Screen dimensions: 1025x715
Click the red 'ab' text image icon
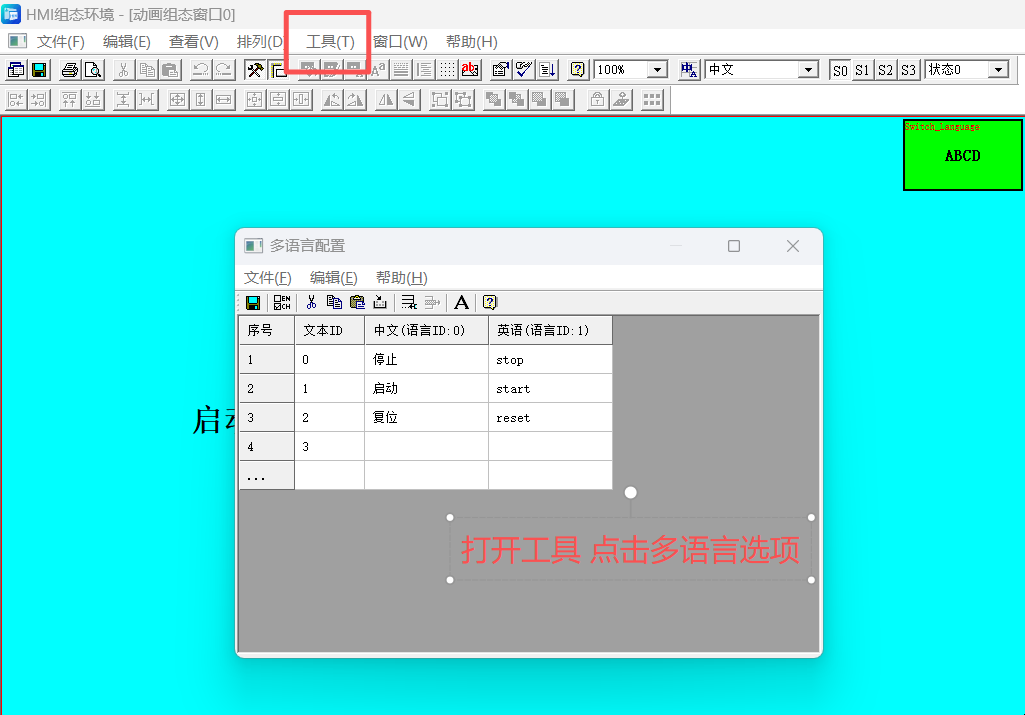tap(470, 69)
